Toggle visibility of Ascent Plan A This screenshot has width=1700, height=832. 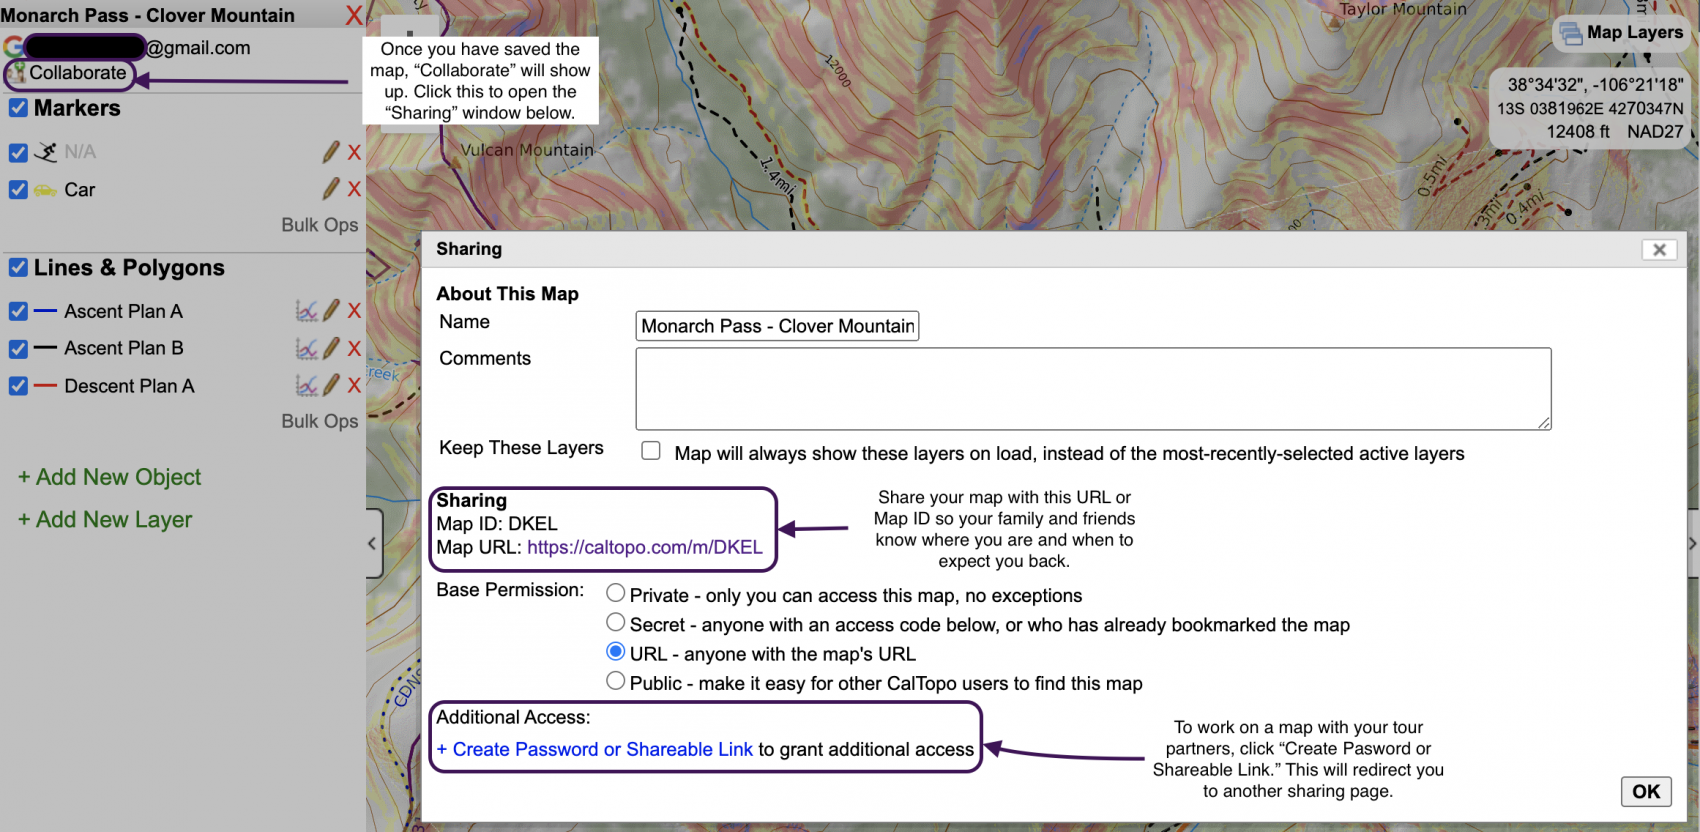(18, 312)
